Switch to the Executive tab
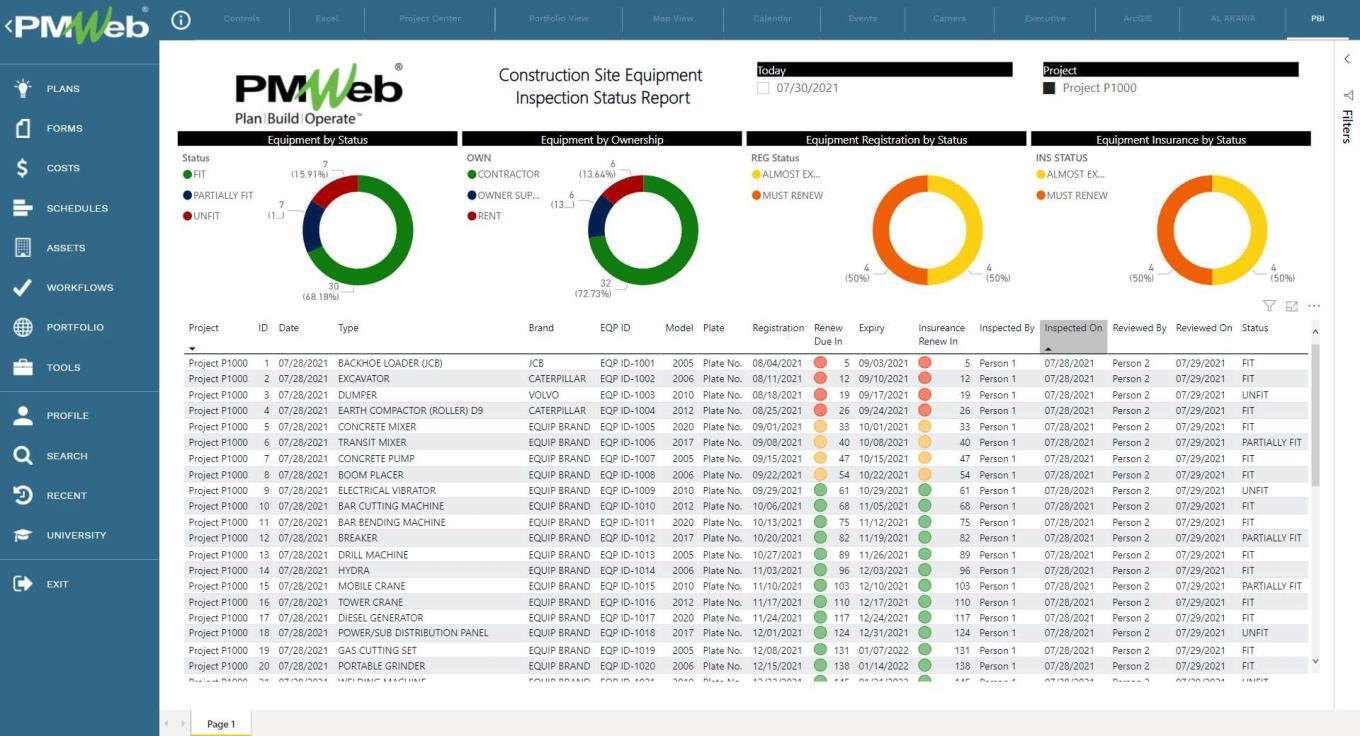Screen dimensions: 1360x736 (x=1045, y=19)
